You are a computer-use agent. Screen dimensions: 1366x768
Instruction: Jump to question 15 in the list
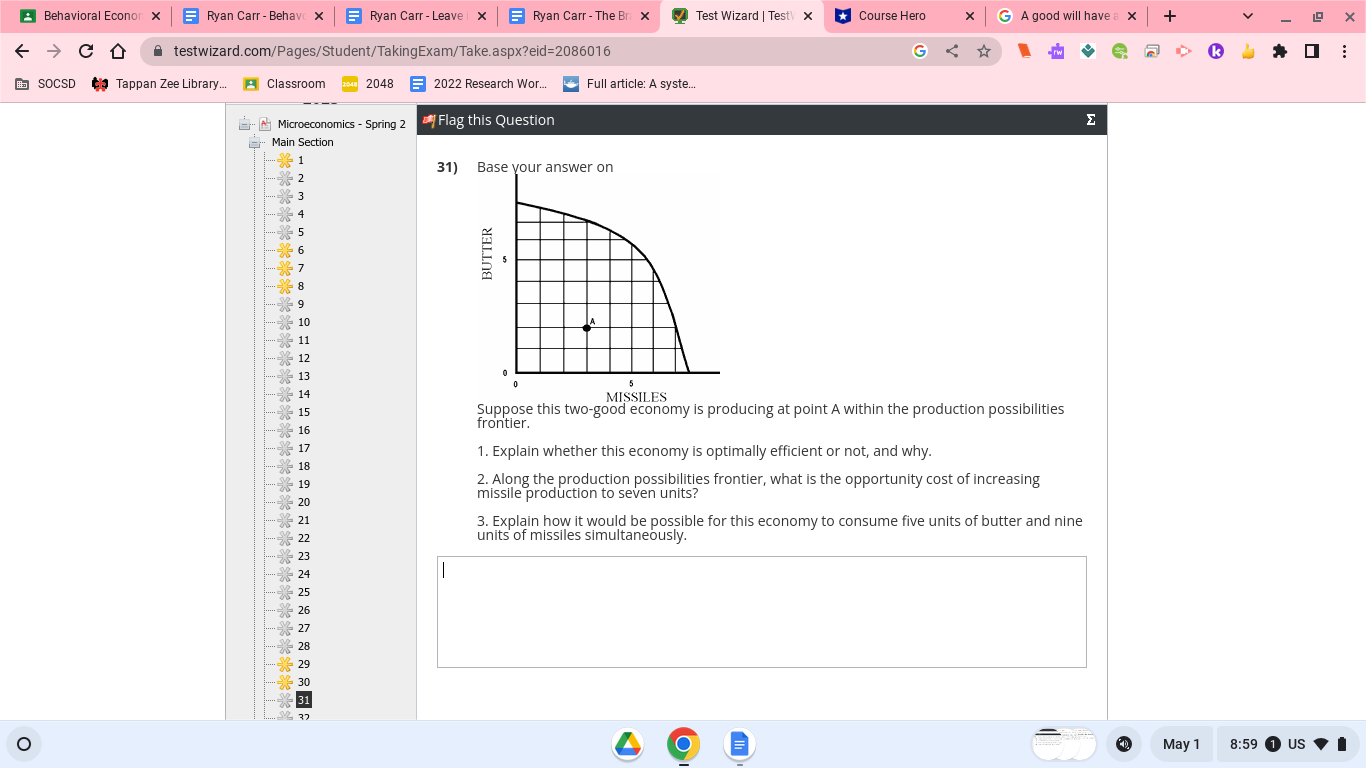point(303,412)
